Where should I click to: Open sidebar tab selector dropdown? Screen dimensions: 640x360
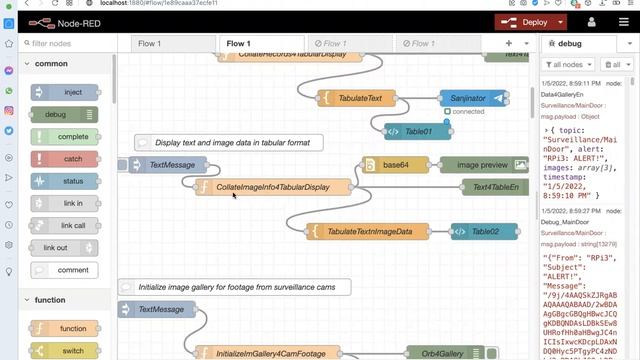click(629, 43)
